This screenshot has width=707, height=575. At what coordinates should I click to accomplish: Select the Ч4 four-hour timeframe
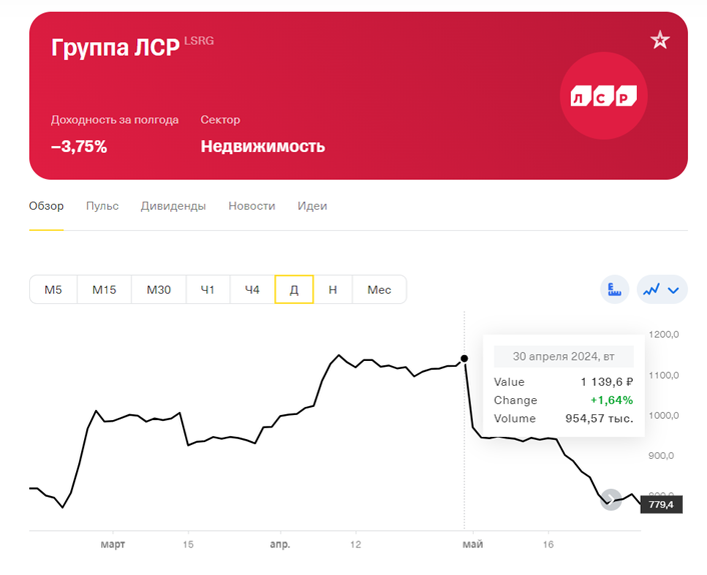tap(252, 290)
